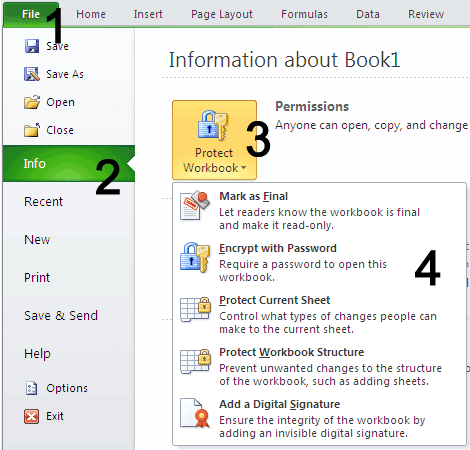Click the Save As icon
Image resolution: width=470 pixels, height=450 pixels.
[32, 74]
